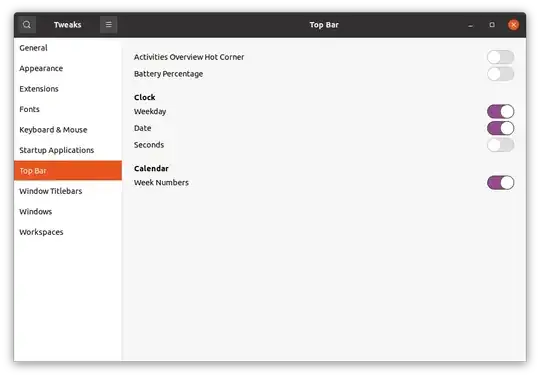This screenshot has width=540, height=377.
Task: Open the hamburger menu button
Action: click(108, 25)
